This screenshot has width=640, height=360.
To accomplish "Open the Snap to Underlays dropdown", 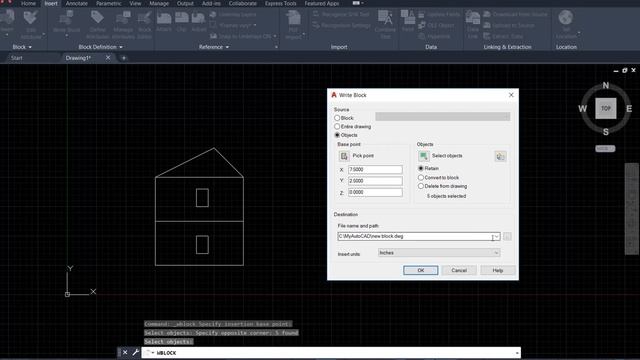I will (x=275, y=36).
